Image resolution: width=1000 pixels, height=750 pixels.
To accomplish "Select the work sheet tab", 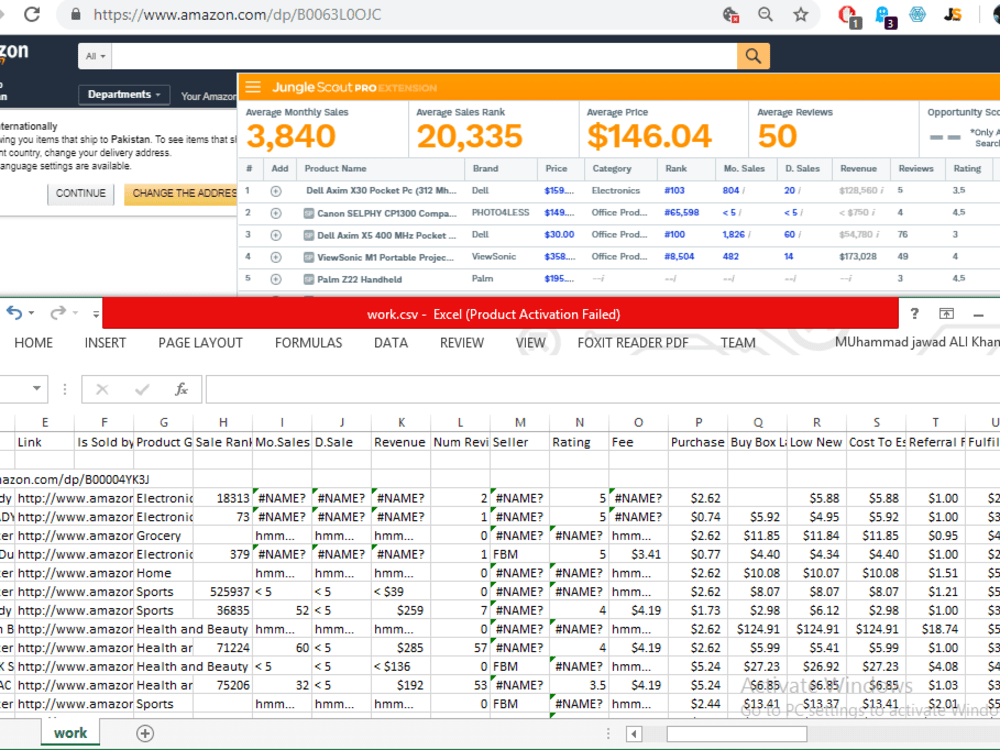I will click(x=70, y=733).
